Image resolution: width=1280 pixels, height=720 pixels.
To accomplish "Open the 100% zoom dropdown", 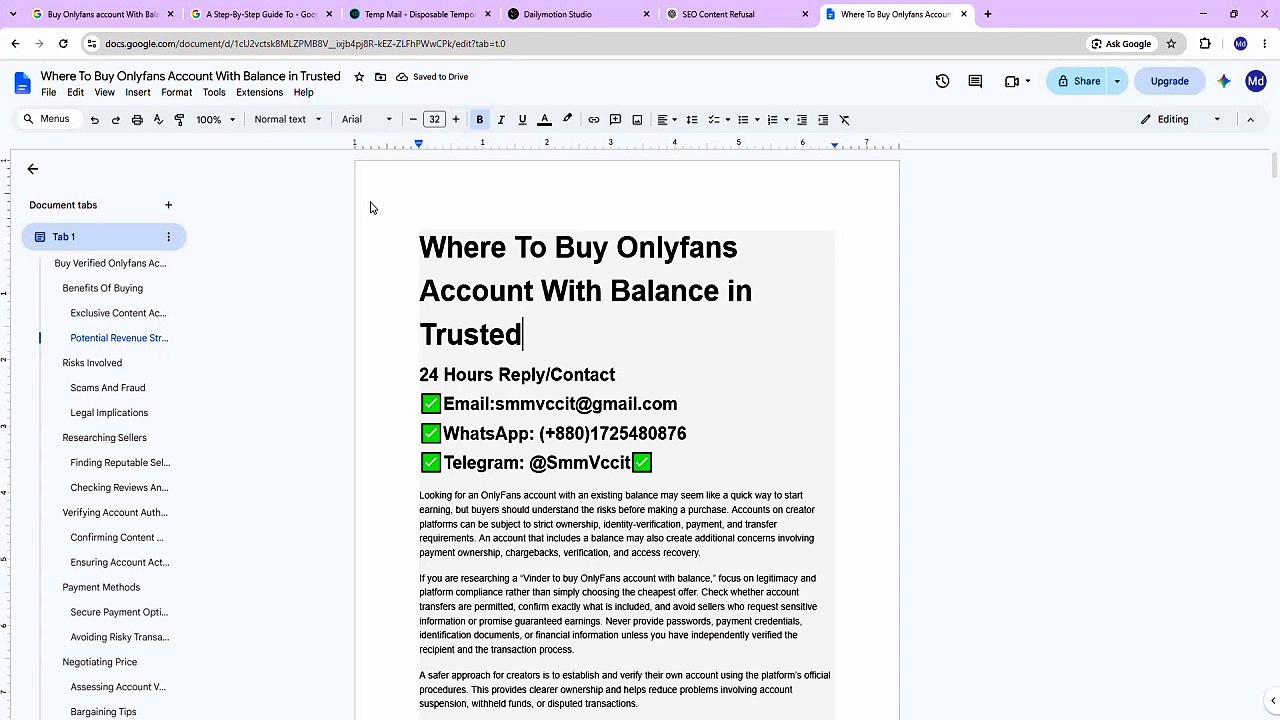I will coord(216,120).
